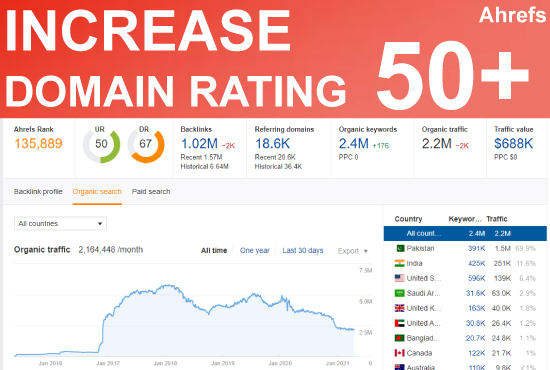The image size is (550, 370).
Task: Select the One year range
Action: [x=255, y=250]
